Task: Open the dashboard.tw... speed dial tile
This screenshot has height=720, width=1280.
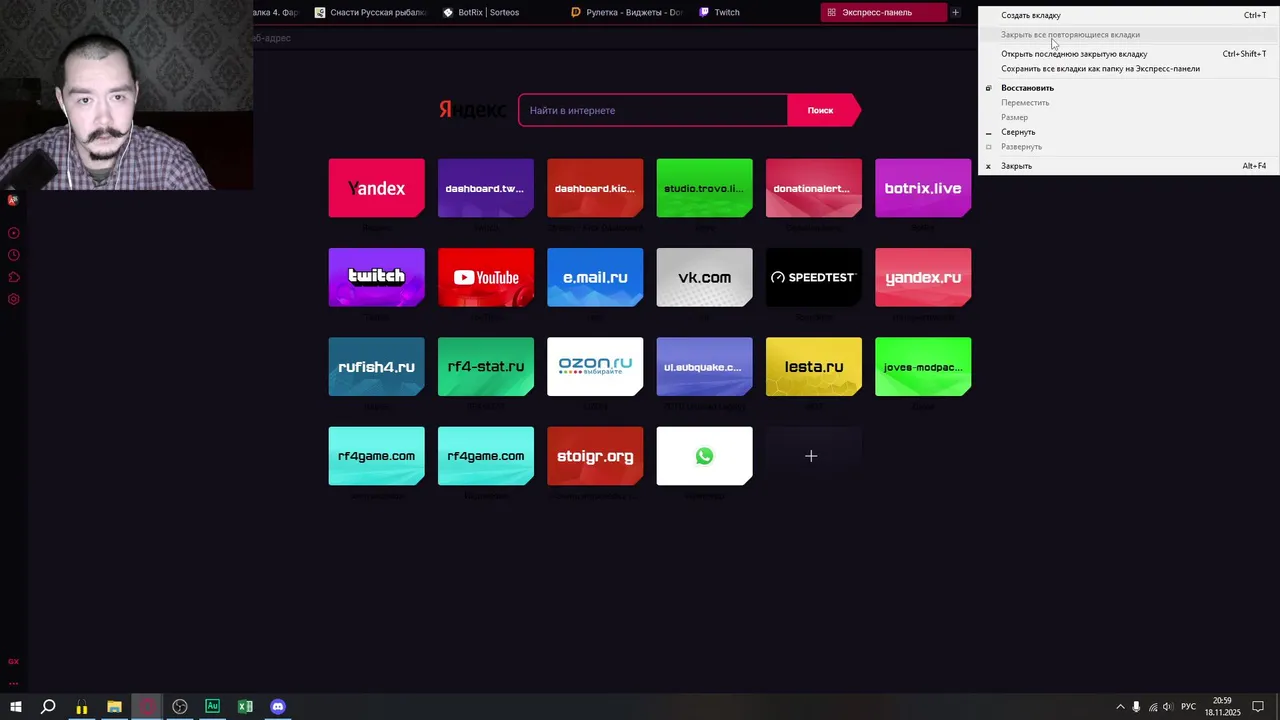Action: coord(485,188)
